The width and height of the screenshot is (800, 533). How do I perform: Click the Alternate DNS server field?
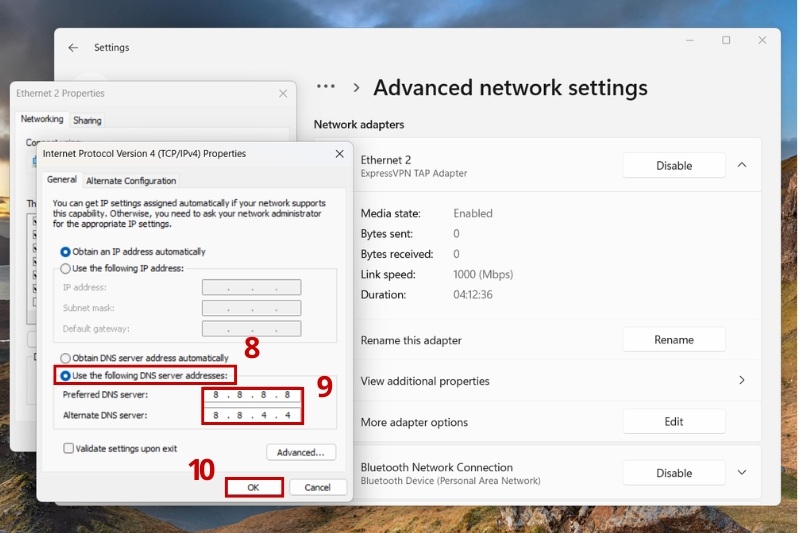(252, 415)
